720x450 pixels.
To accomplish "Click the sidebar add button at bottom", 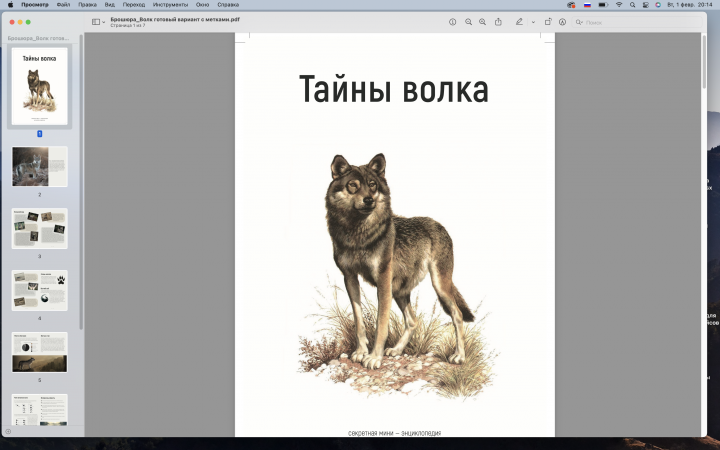I will coord(8,431).
